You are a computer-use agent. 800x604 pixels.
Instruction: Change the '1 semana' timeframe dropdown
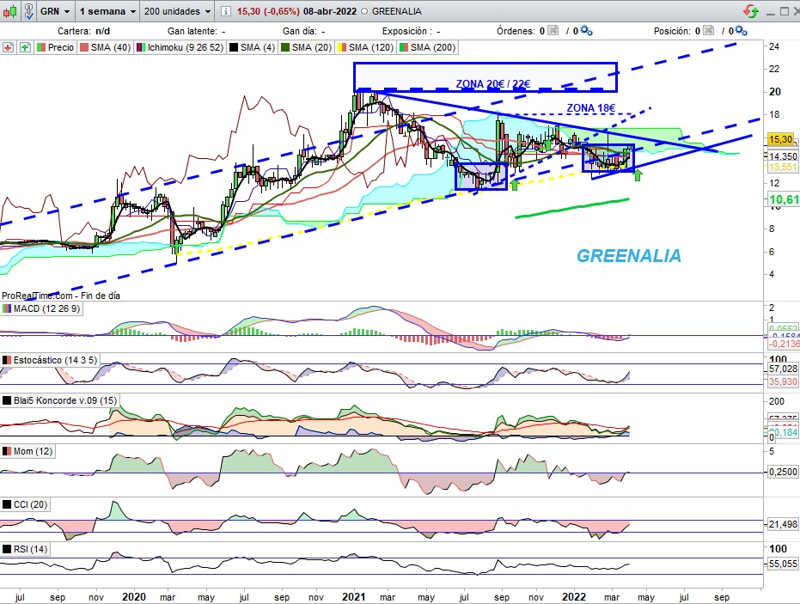(x=108, y=11)
